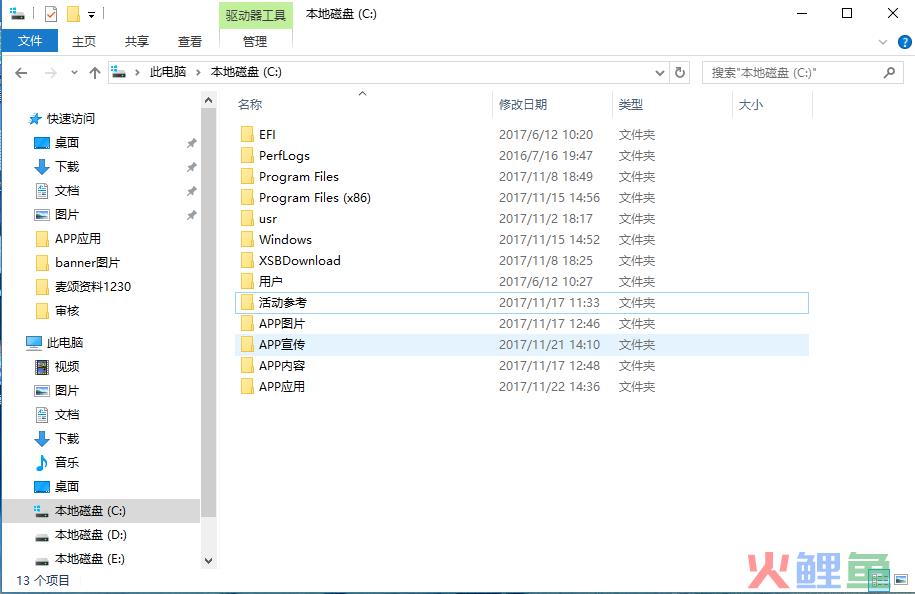Open 音乐 under 此电脑
915x594 pixels.
pos(67,462)
